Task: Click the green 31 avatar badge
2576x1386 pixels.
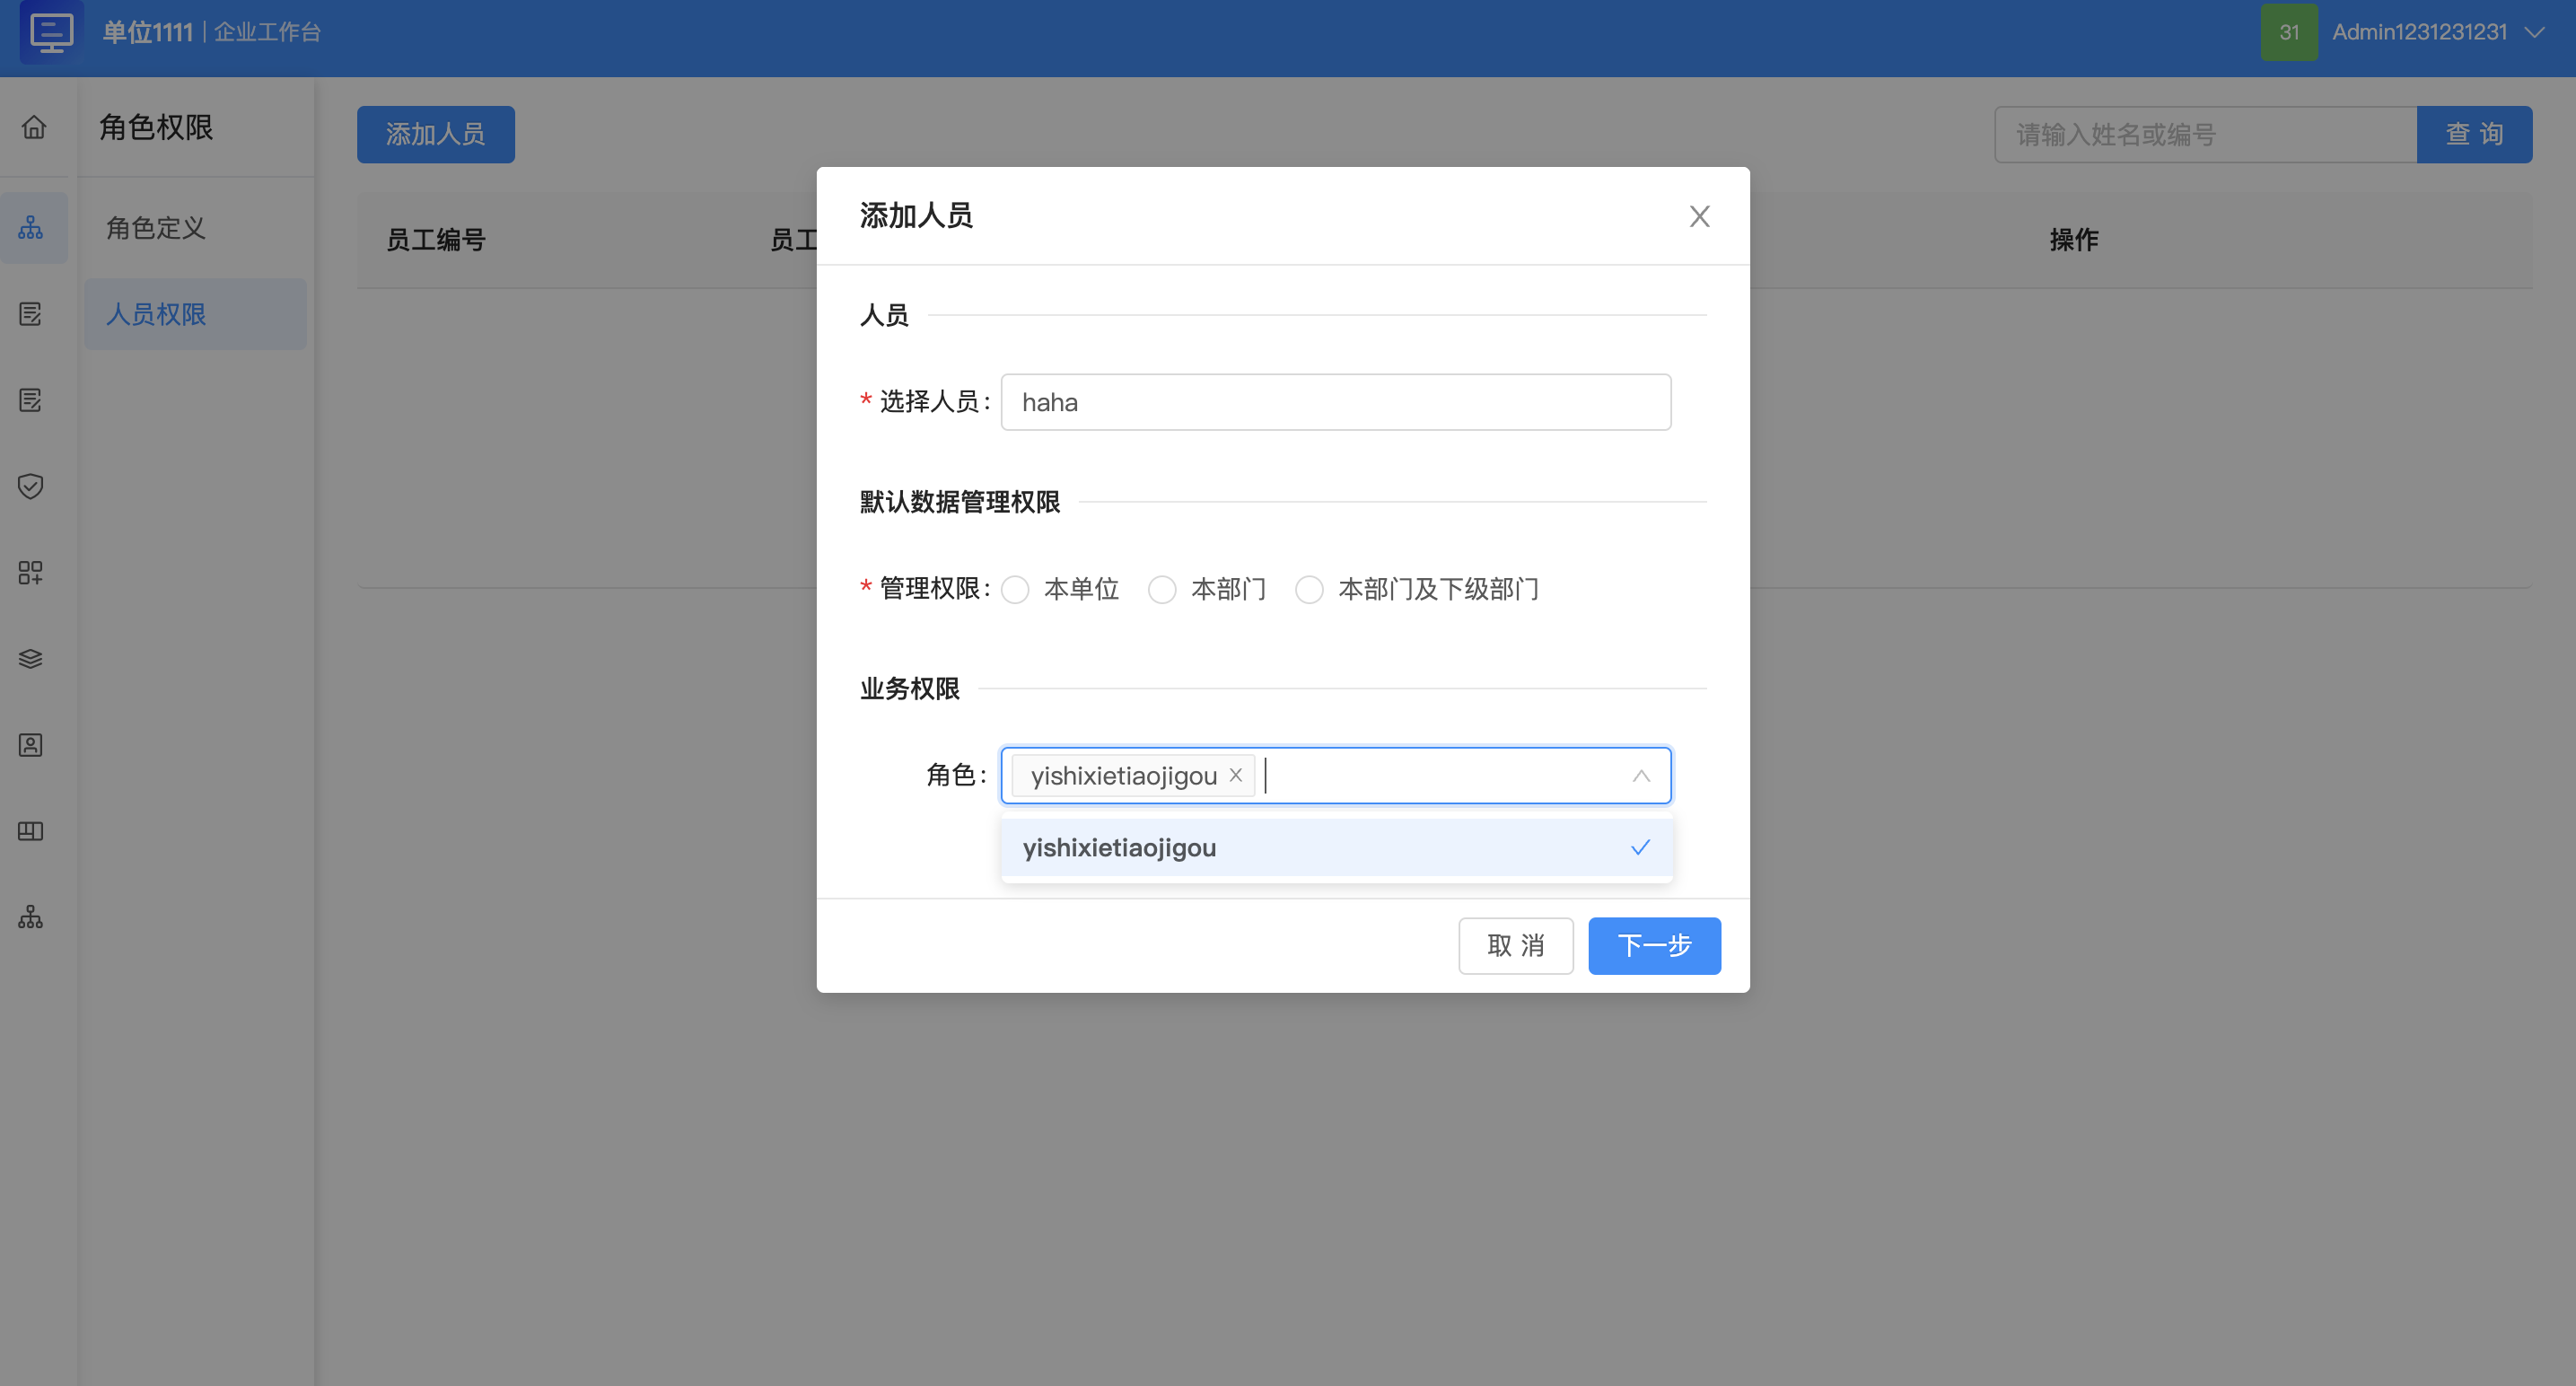Action: [2289, 32]
